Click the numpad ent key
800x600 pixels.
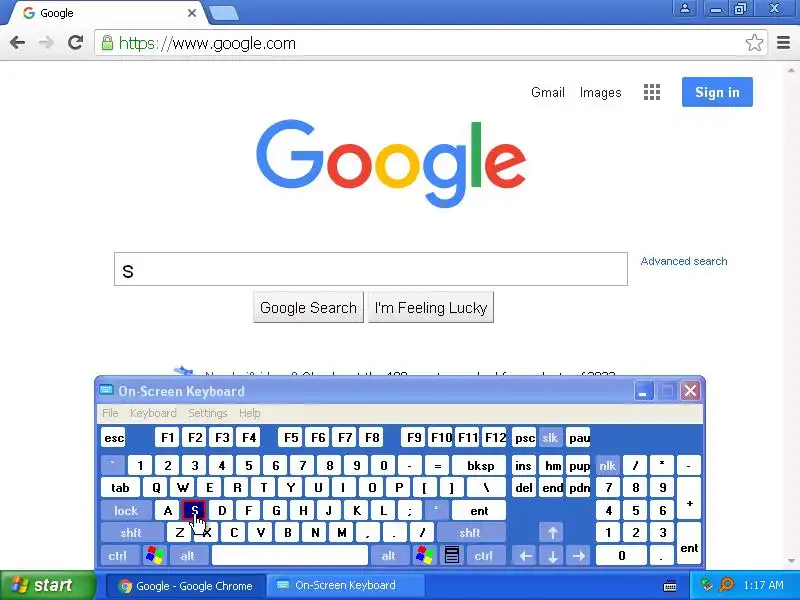coord(689,544)
